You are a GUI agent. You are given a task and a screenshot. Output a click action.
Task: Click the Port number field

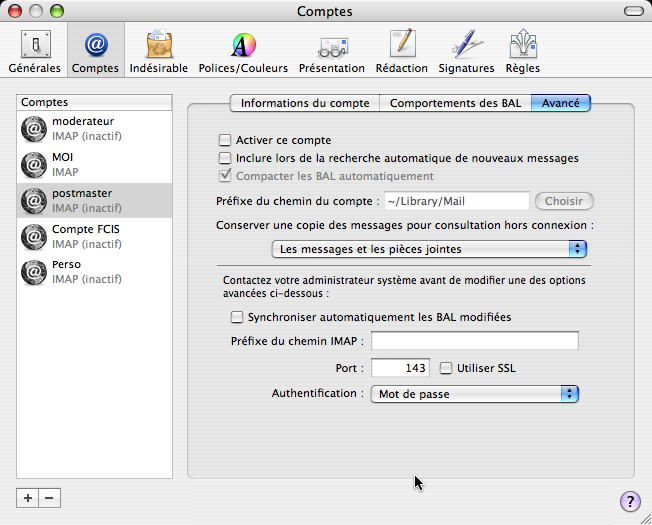(400, 368)
